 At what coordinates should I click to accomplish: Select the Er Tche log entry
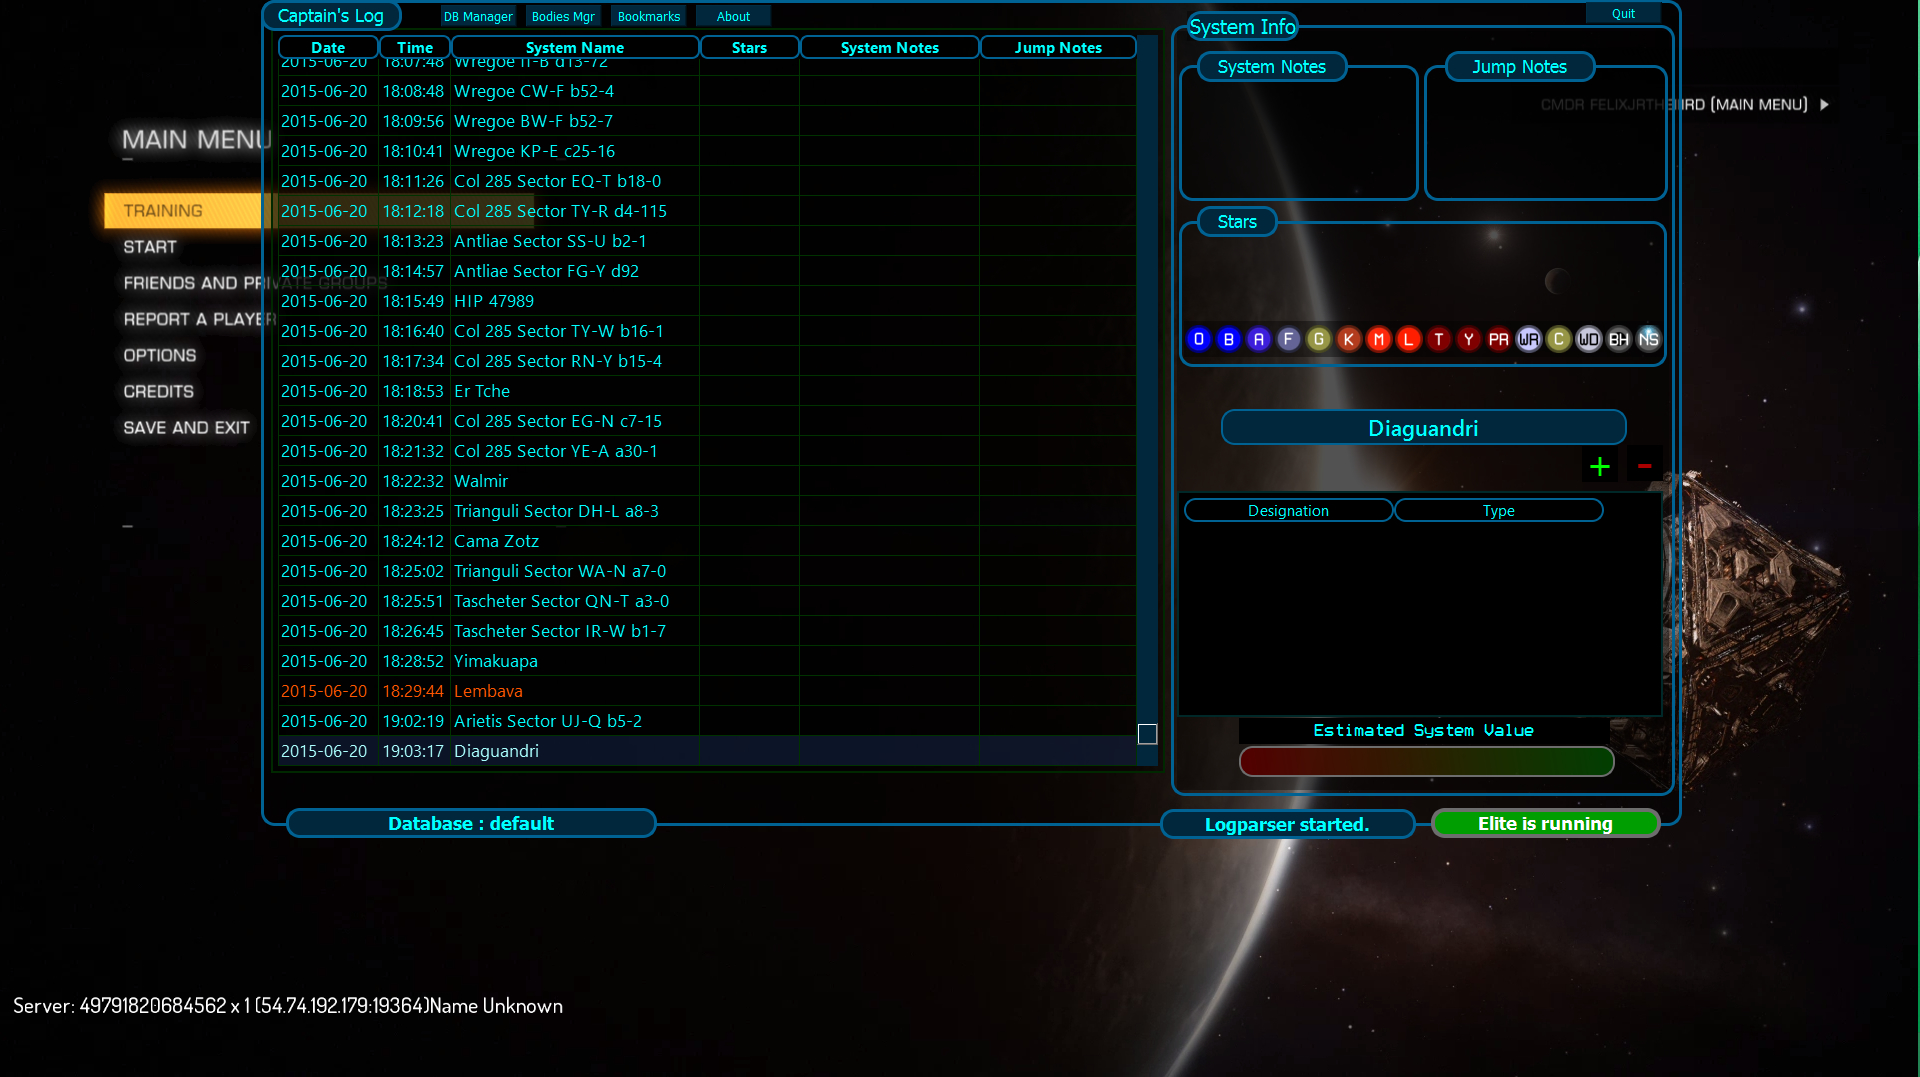coord(707,391)
